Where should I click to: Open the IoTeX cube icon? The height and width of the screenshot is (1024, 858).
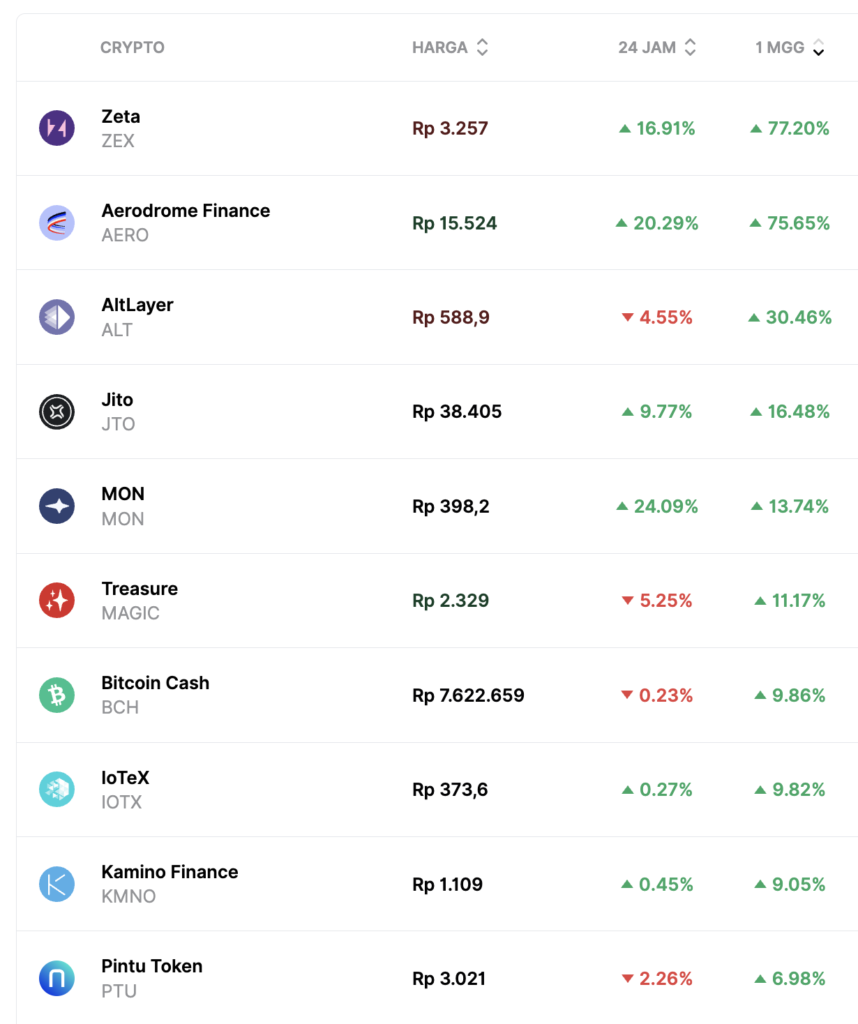coord(57,789)
